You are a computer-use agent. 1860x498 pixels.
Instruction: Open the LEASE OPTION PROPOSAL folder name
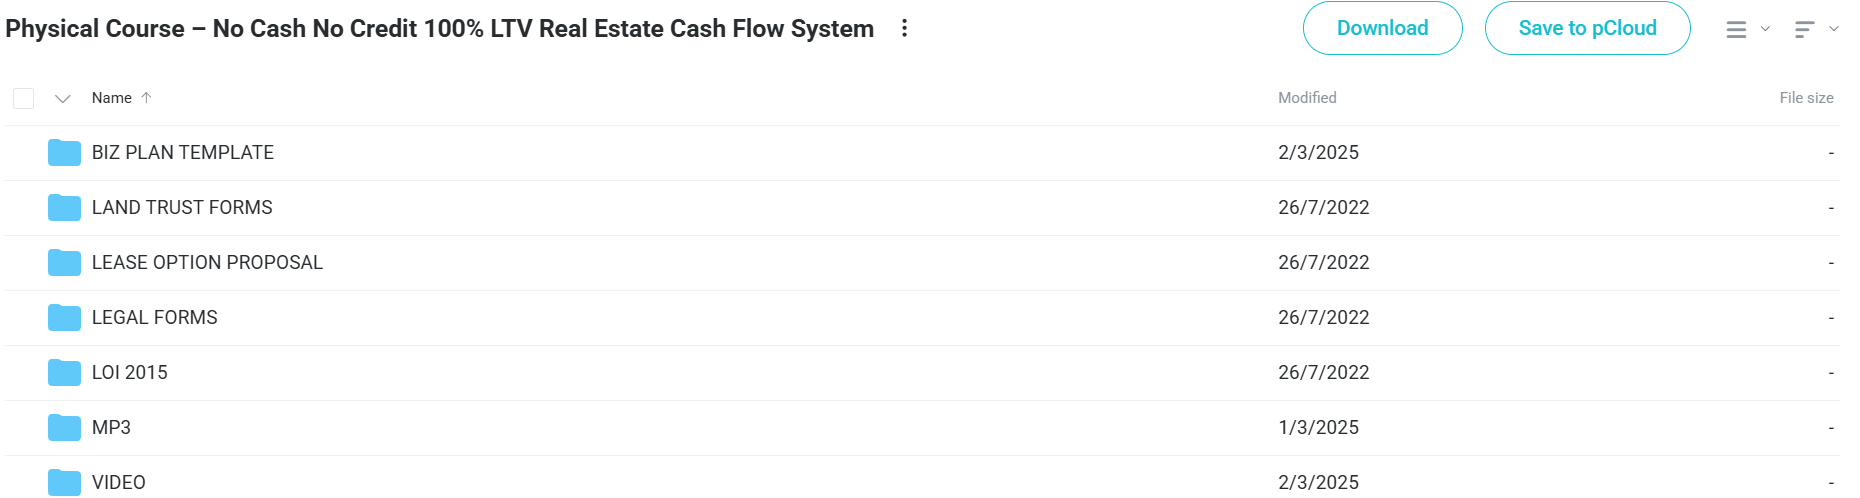207,263
